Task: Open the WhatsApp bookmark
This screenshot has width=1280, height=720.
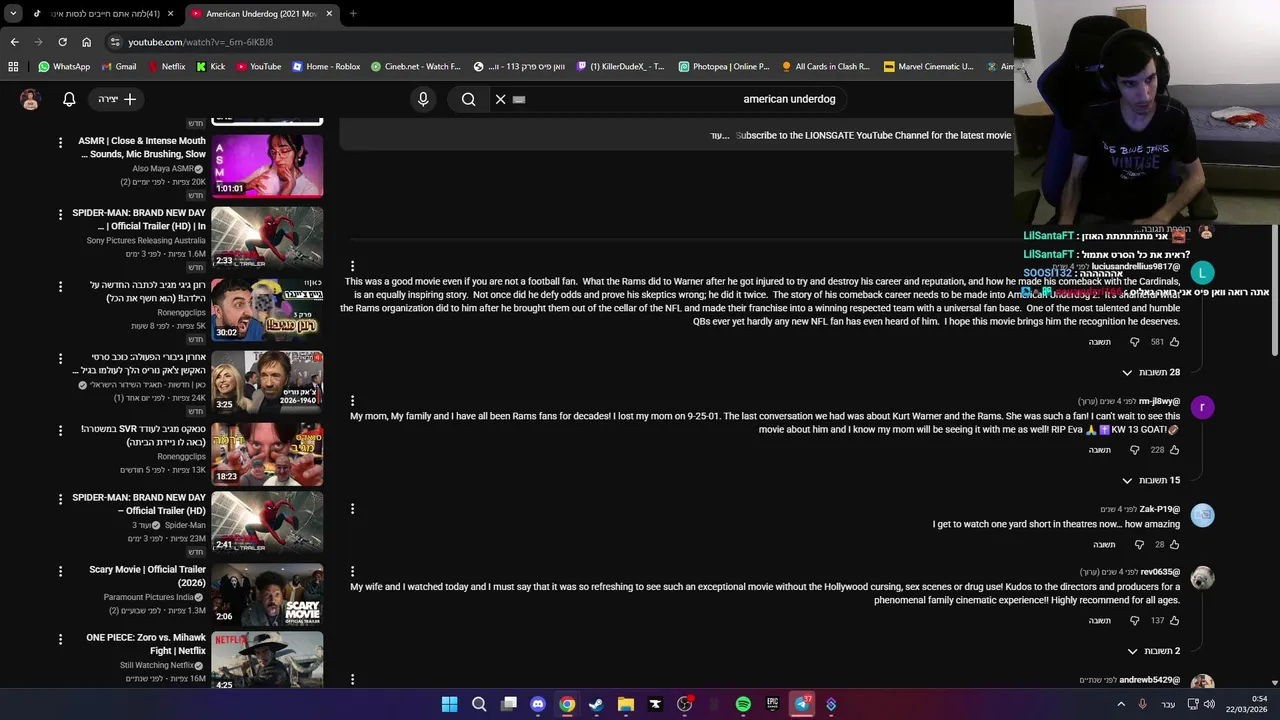Action: point(64,67)
